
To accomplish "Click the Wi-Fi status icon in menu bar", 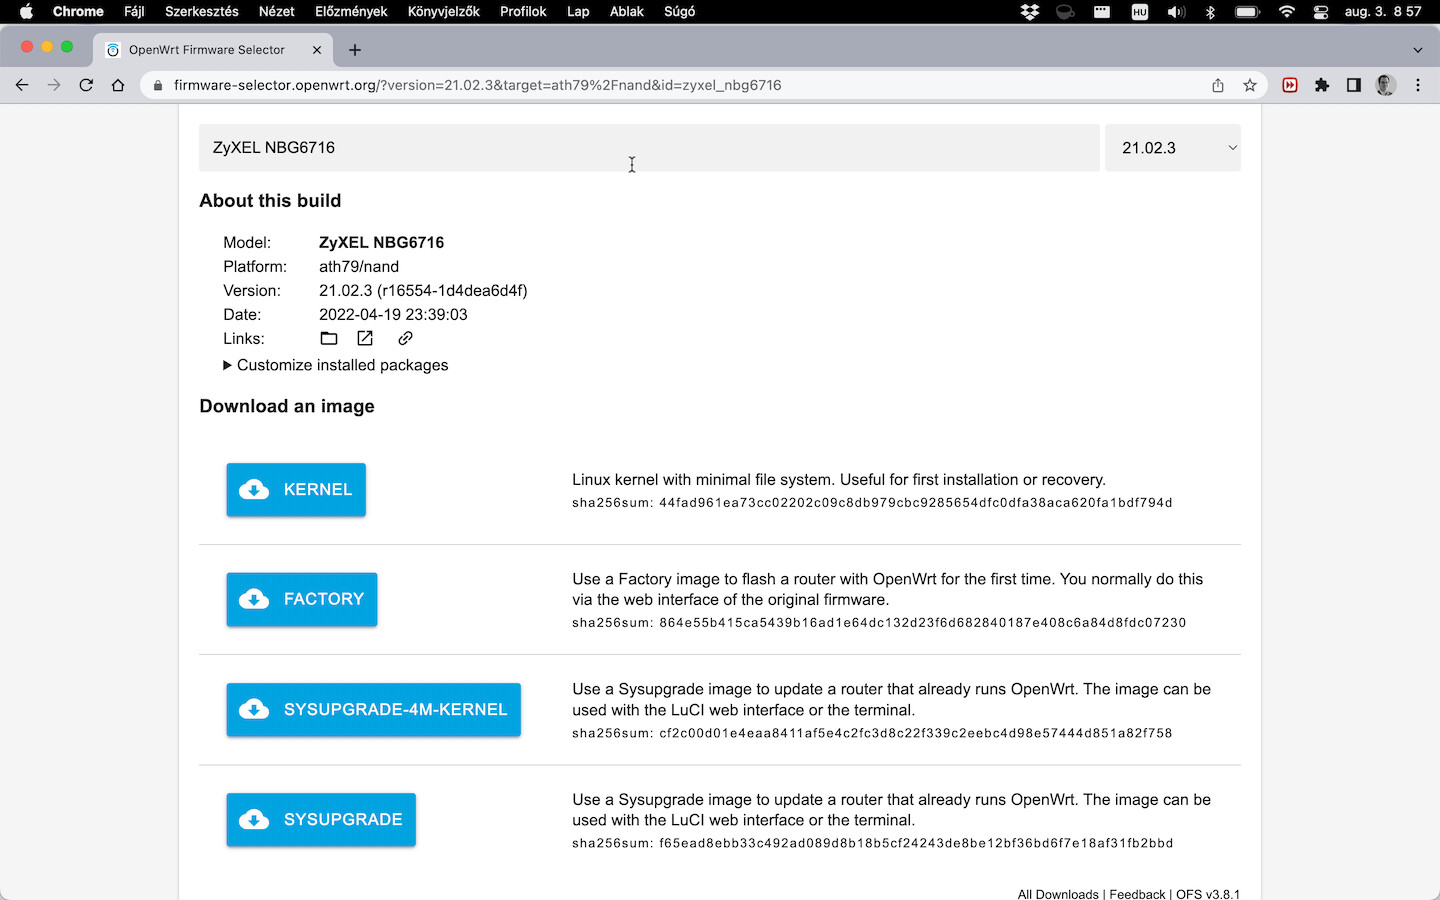I will pos(1287,12).
